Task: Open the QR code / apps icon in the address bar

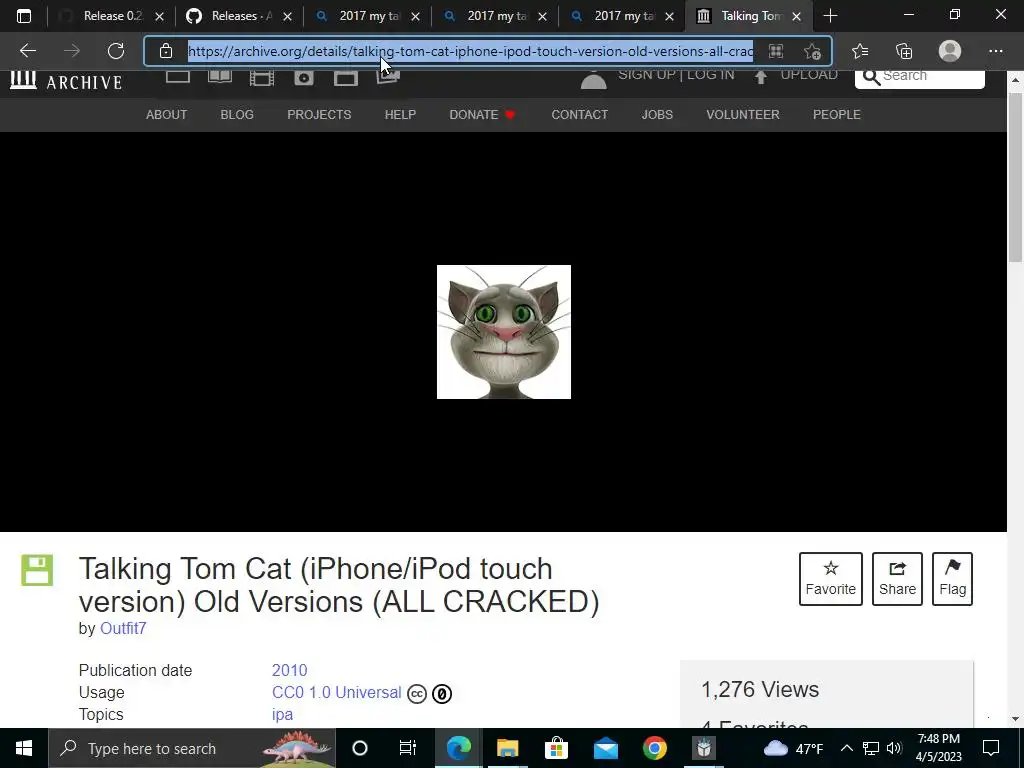Action: tap(776, 51)
